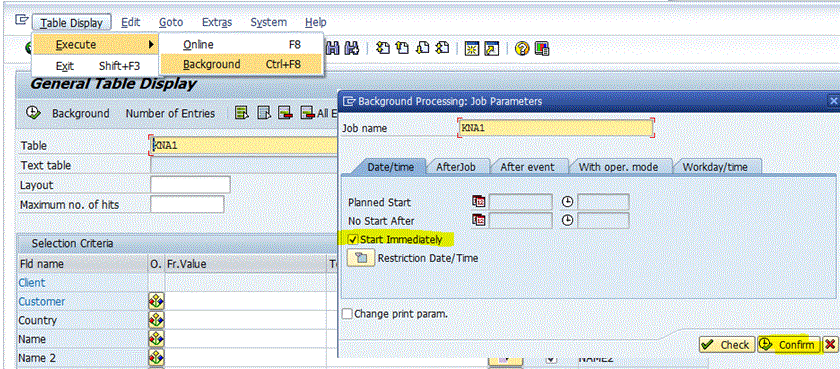Switch to the Date/time tab
Viewport: 840px width, 369px height.
point(391,167)
